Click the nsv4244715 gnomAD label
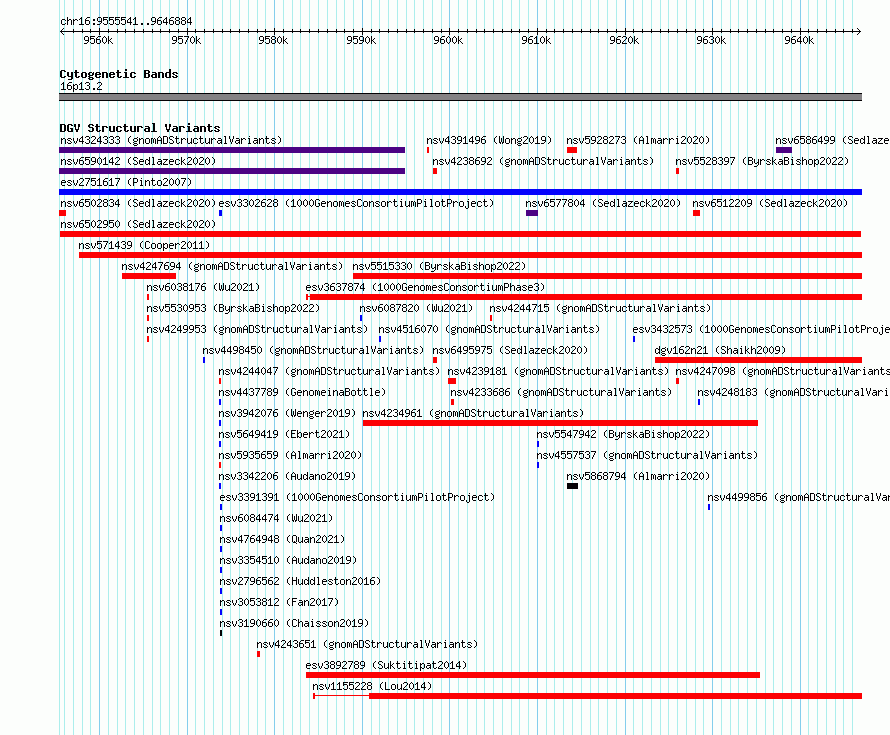890x735 pixels. click(601, 308)
